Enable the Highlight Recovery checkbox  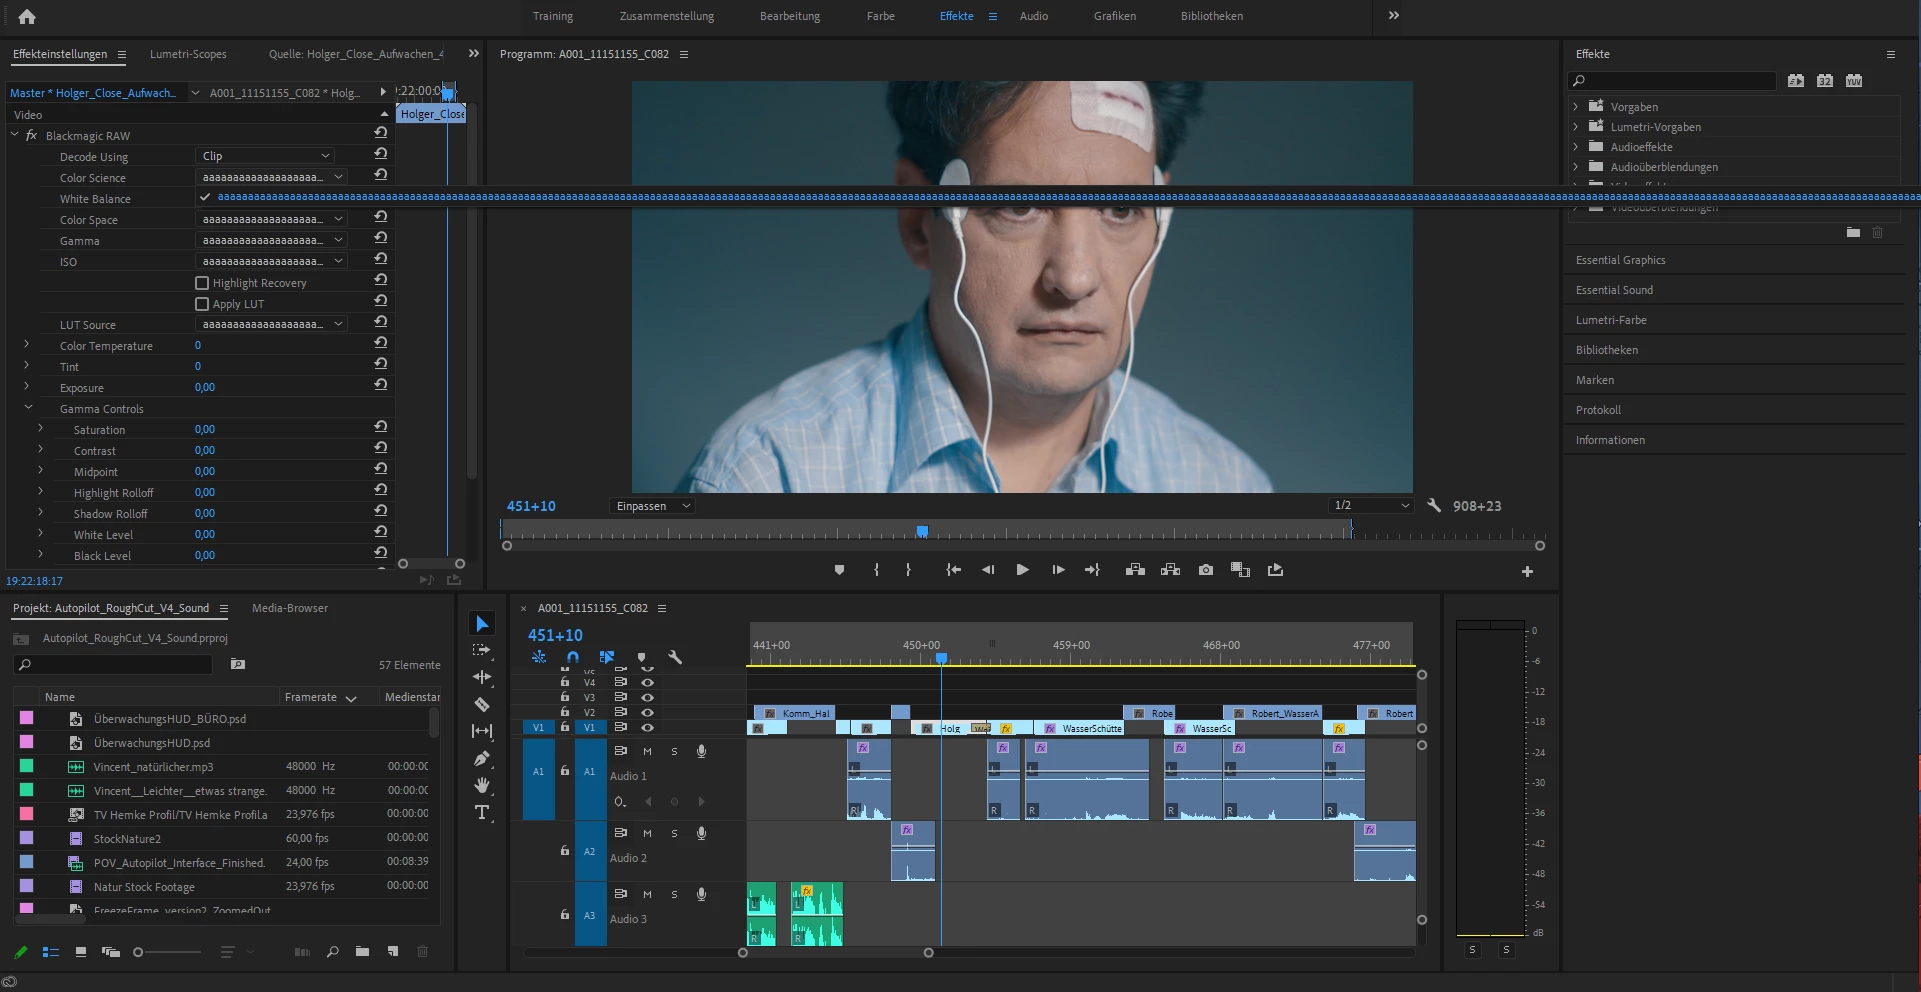click(202, 283)
